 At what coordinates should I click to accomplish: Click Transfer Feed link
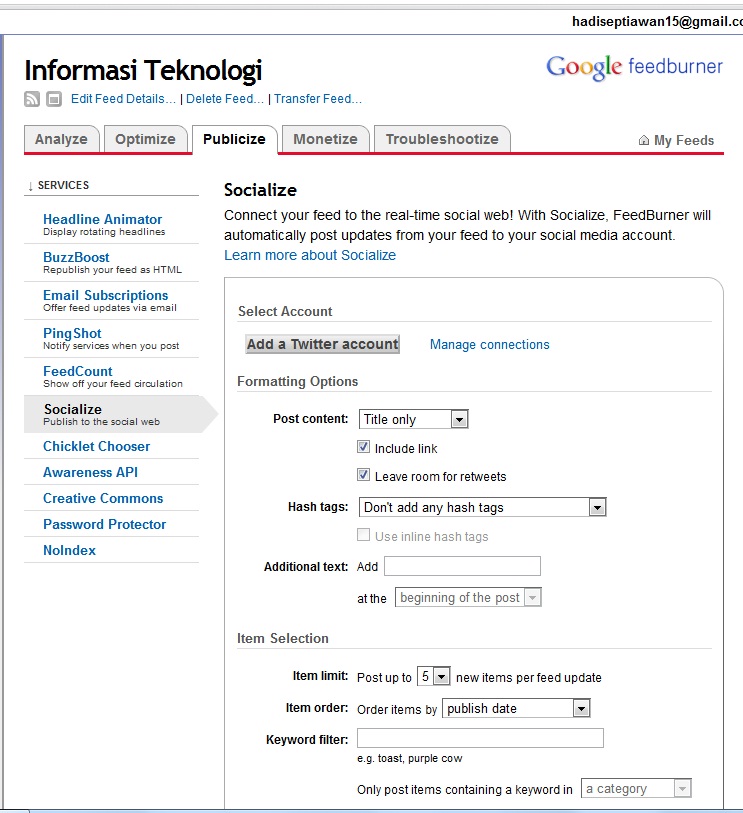318,99
